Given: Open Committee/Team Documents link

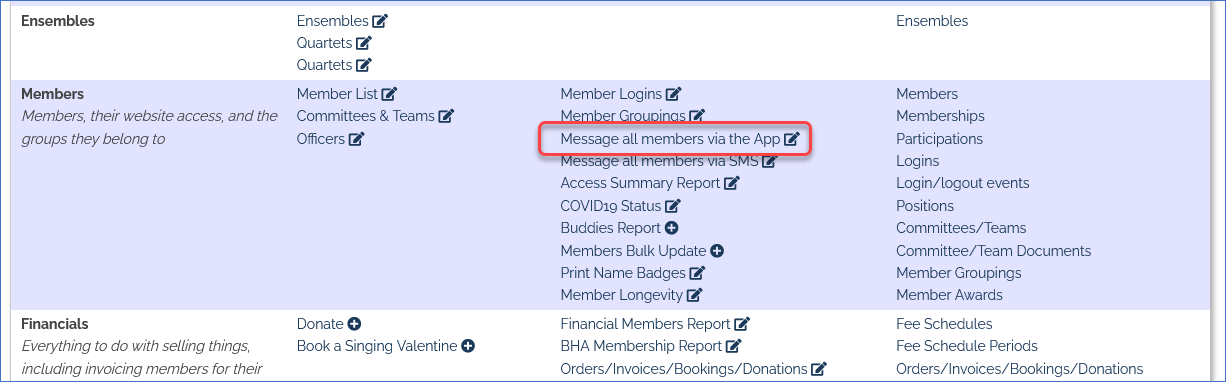Looking at the screenshot, I should (993, 251).
